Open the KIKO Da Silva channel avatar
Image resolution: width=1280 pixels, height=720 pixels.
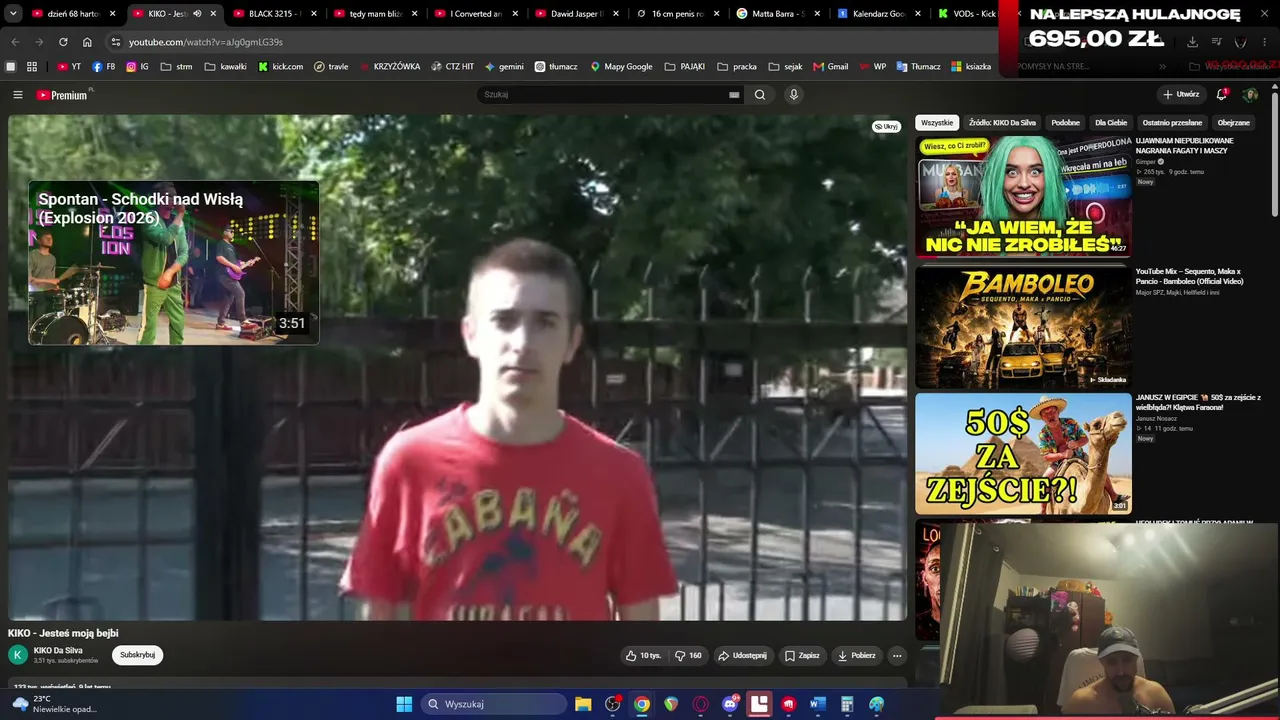18,655
